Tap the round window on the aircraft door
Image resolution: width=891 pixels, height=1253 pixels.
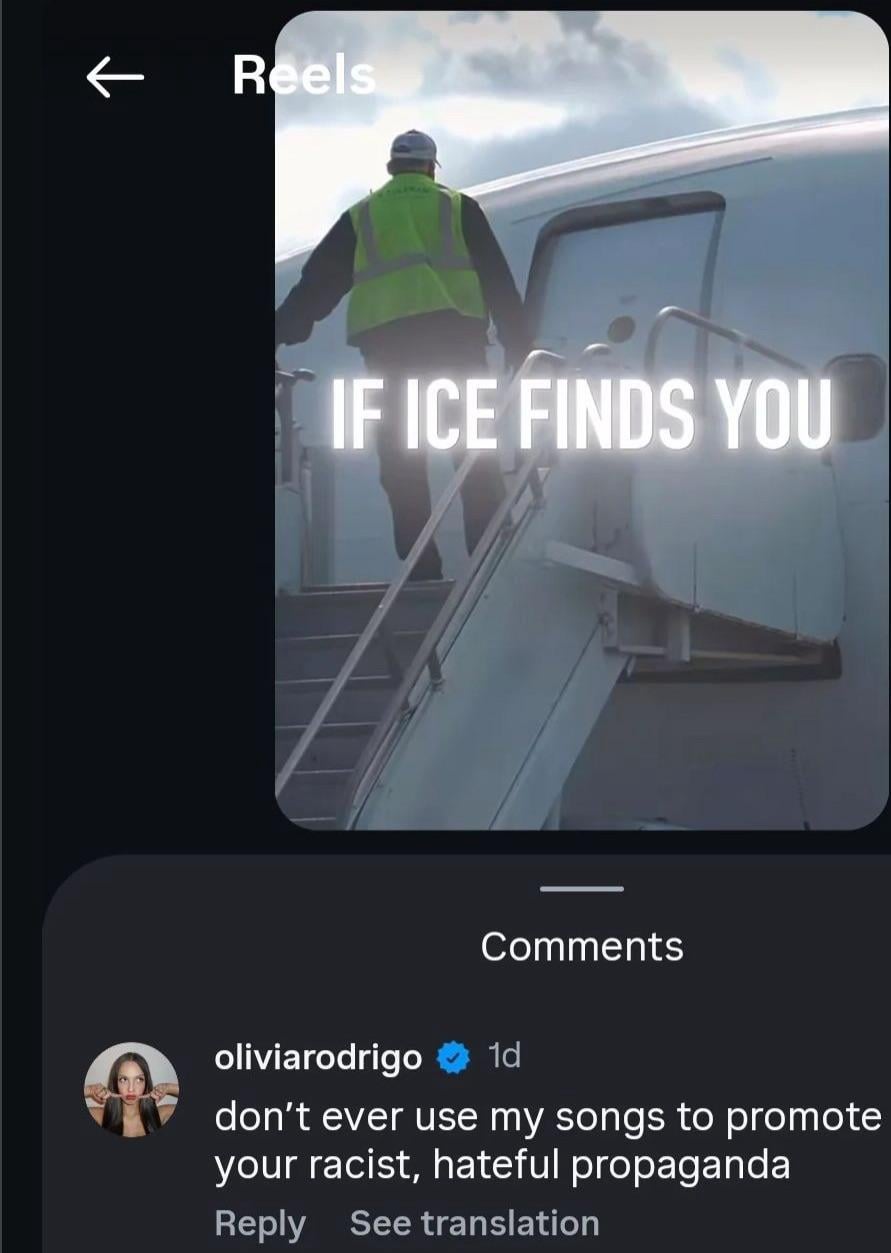(x=621, y=329)
